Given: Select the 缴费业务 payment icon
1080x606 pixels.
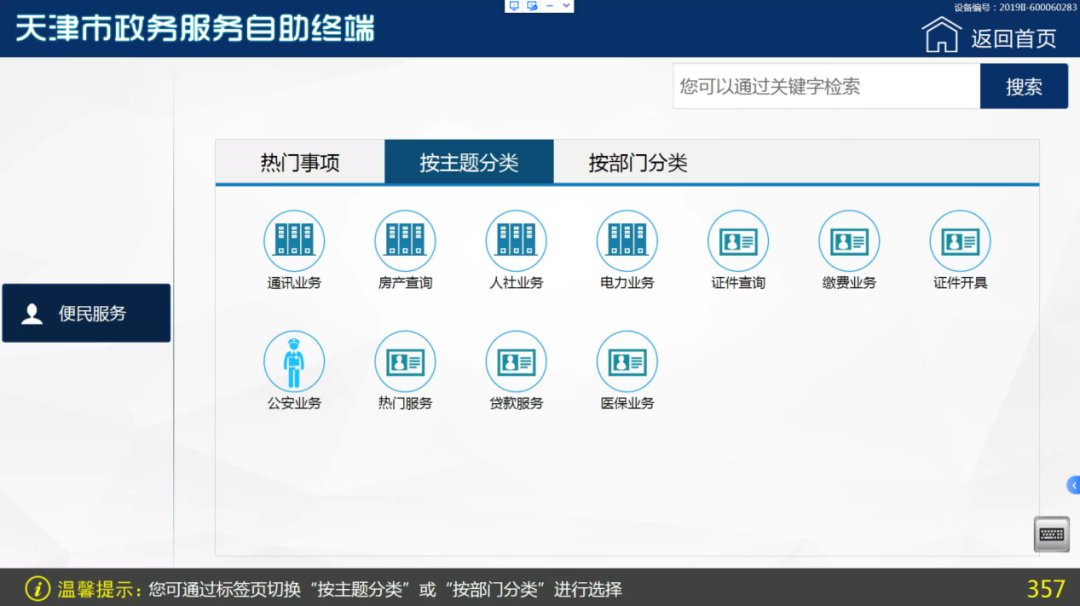Looking at the screenshot, I should click(x=849, y=241).
